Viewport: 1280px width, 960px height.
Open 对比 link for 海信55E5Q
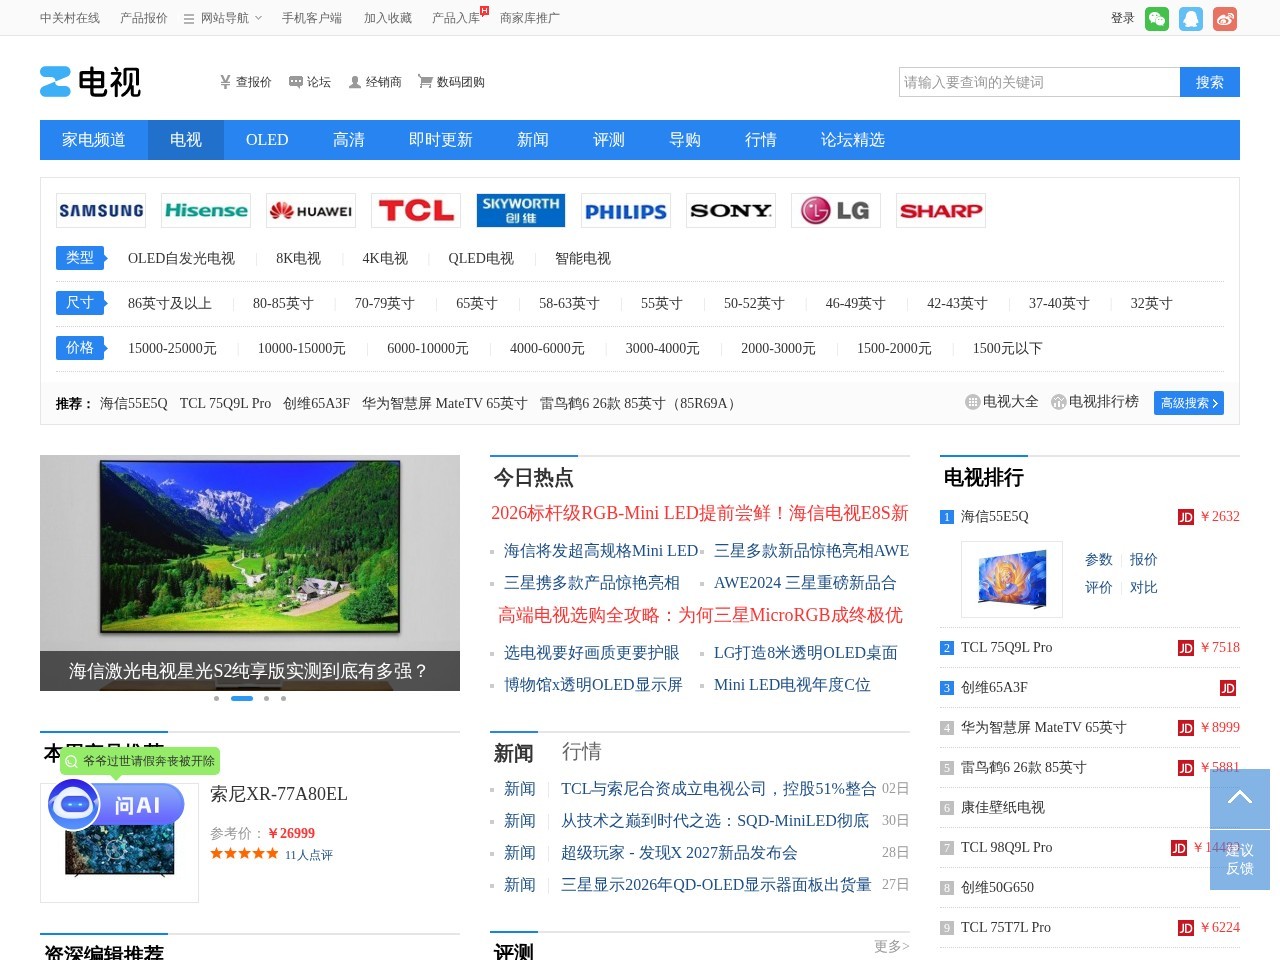click(1144, 587)
